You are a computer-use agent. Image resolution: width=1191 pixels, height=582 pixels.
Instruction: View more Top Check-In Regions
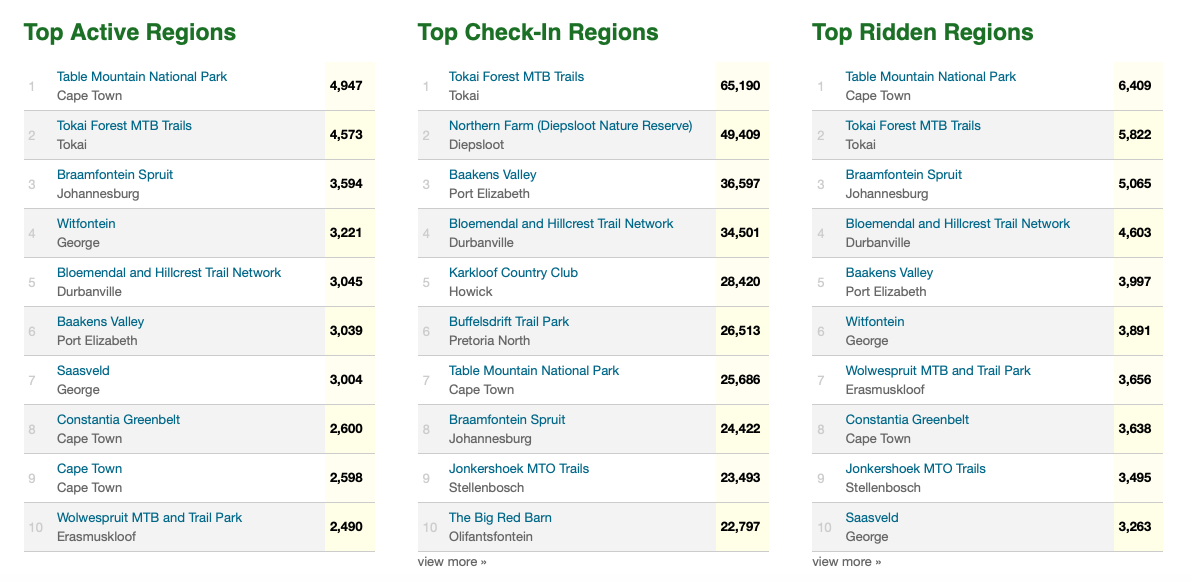point(452,562)
